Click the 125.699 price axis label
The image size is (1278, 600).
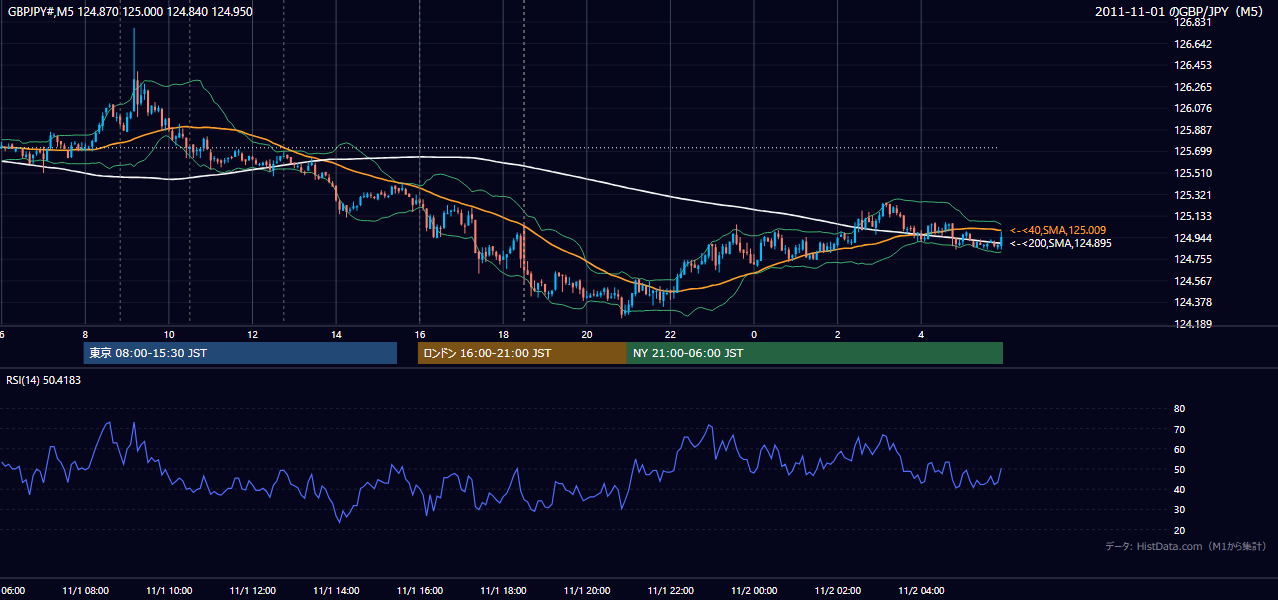(1194, 151)
